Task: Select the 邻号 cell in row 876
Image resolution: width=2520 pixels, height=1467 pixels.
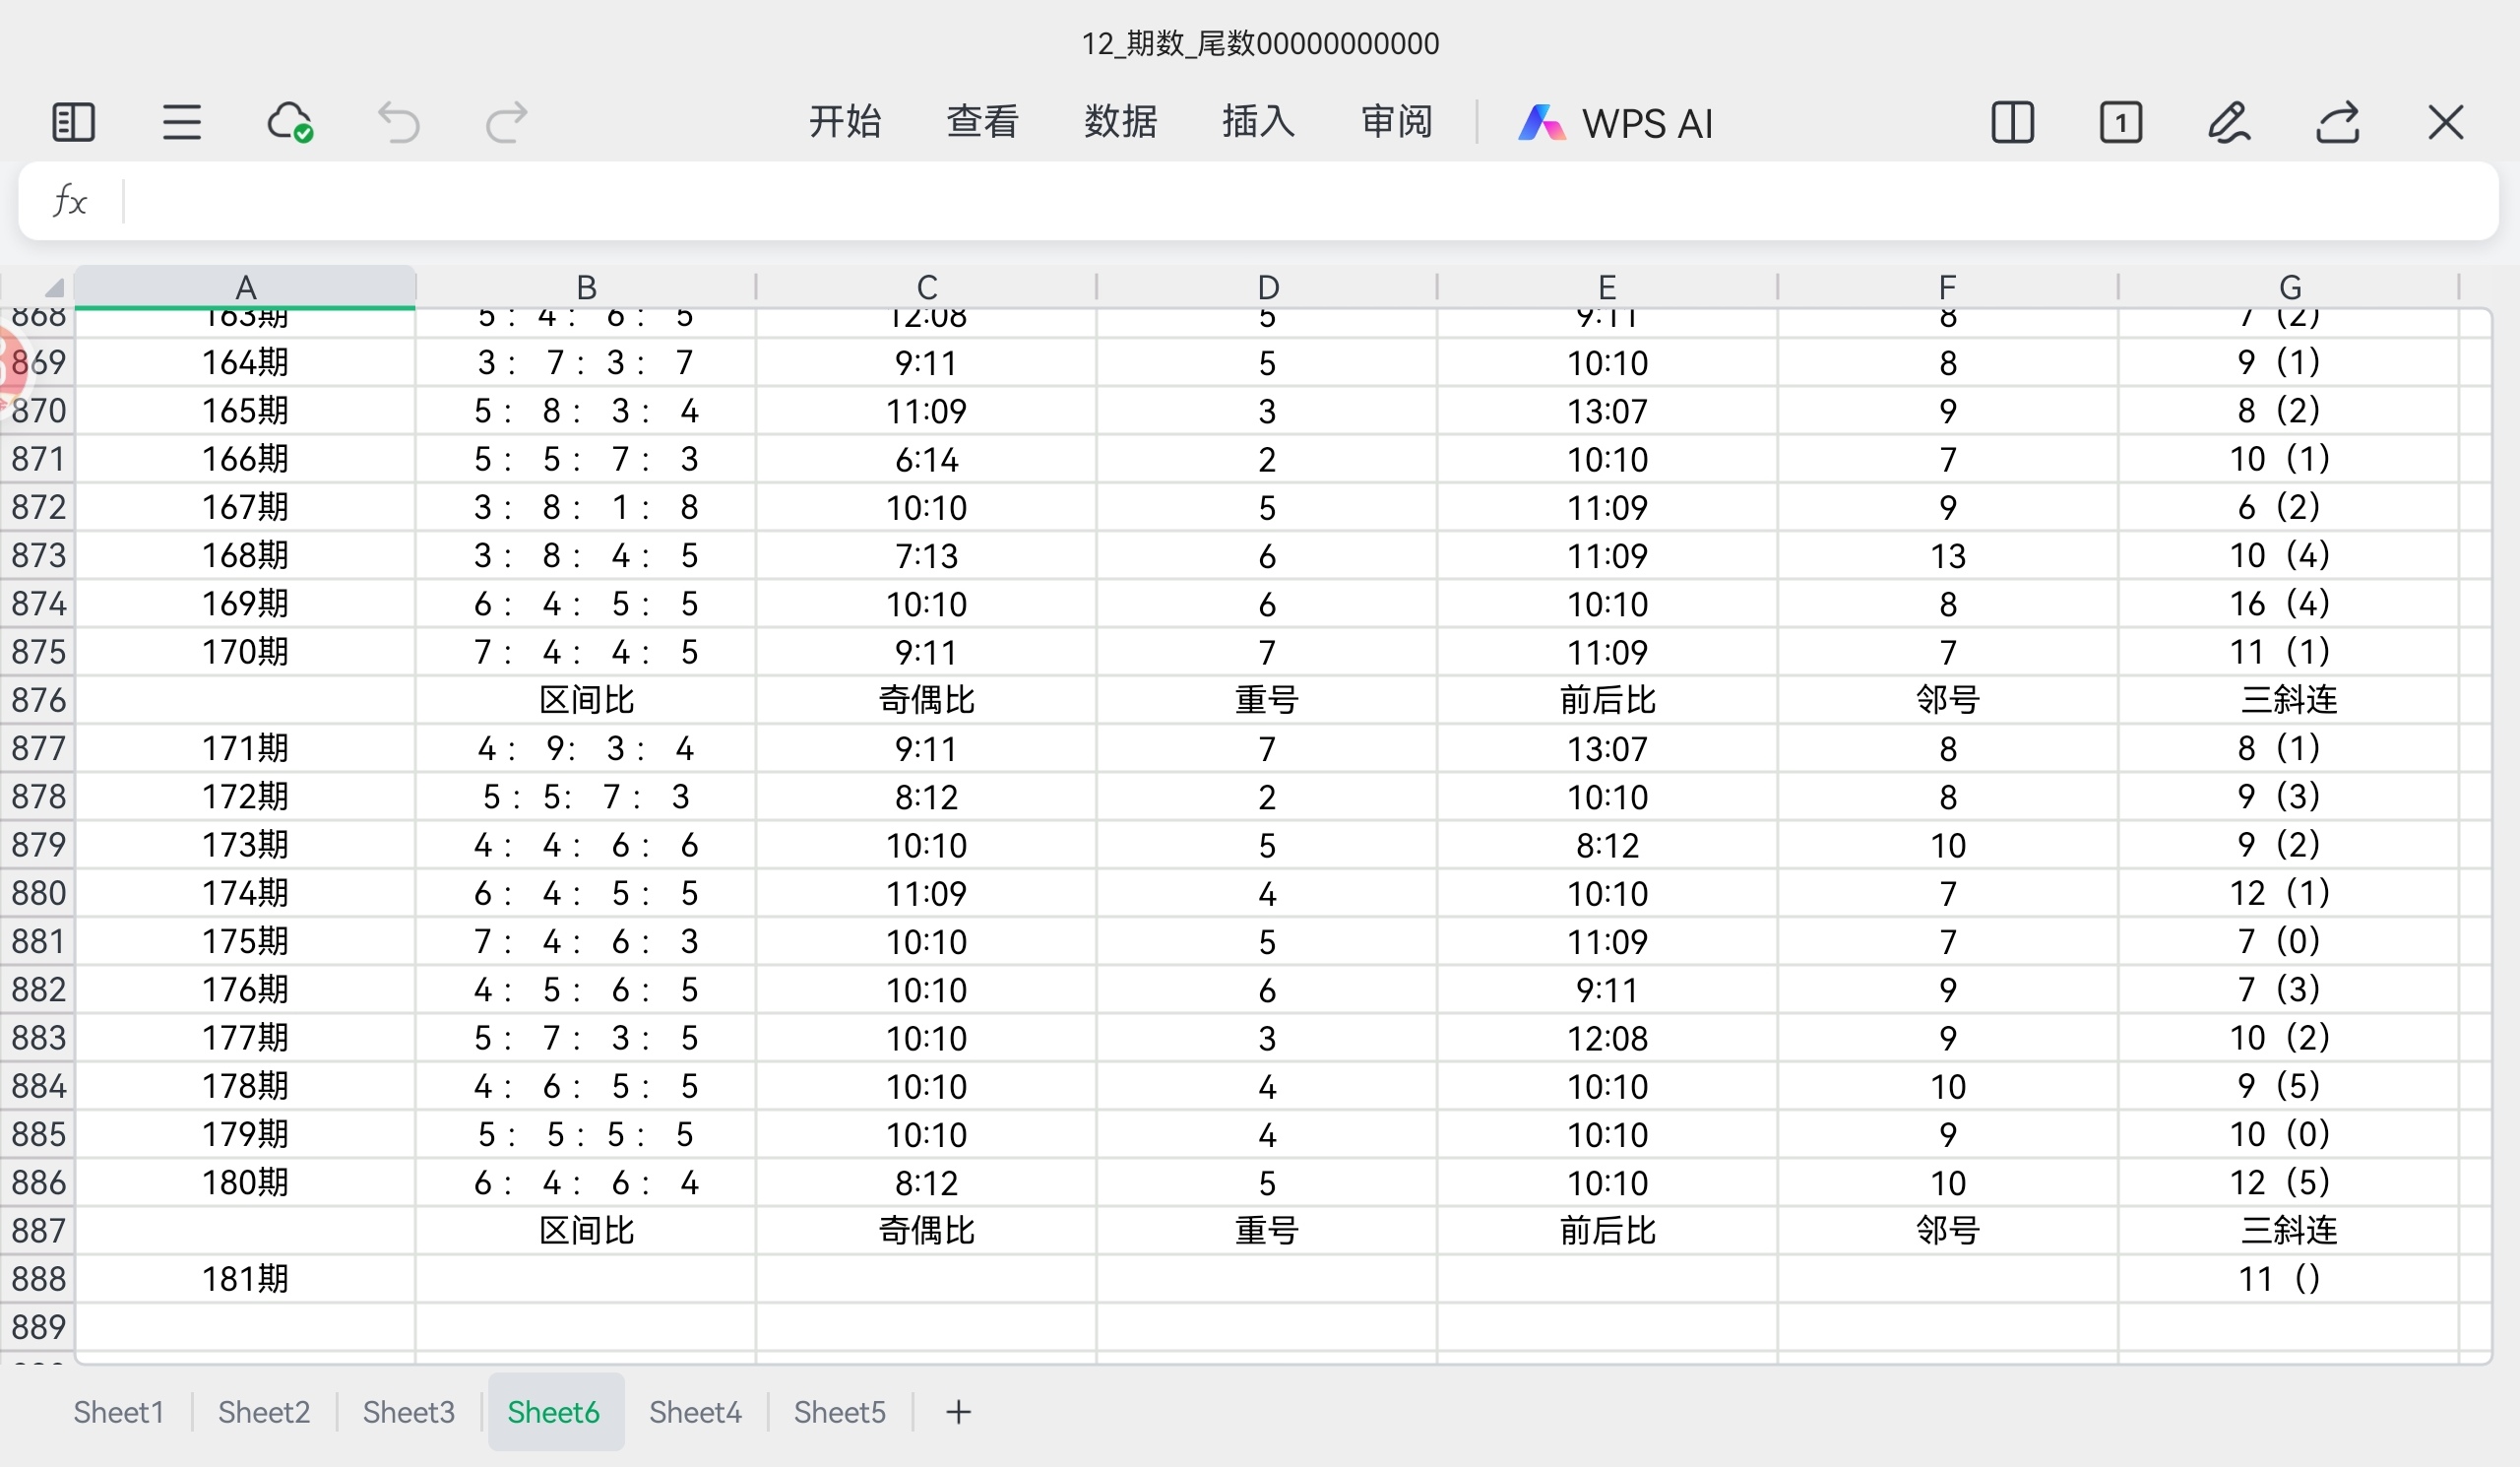Action: tap(1947, 700)
